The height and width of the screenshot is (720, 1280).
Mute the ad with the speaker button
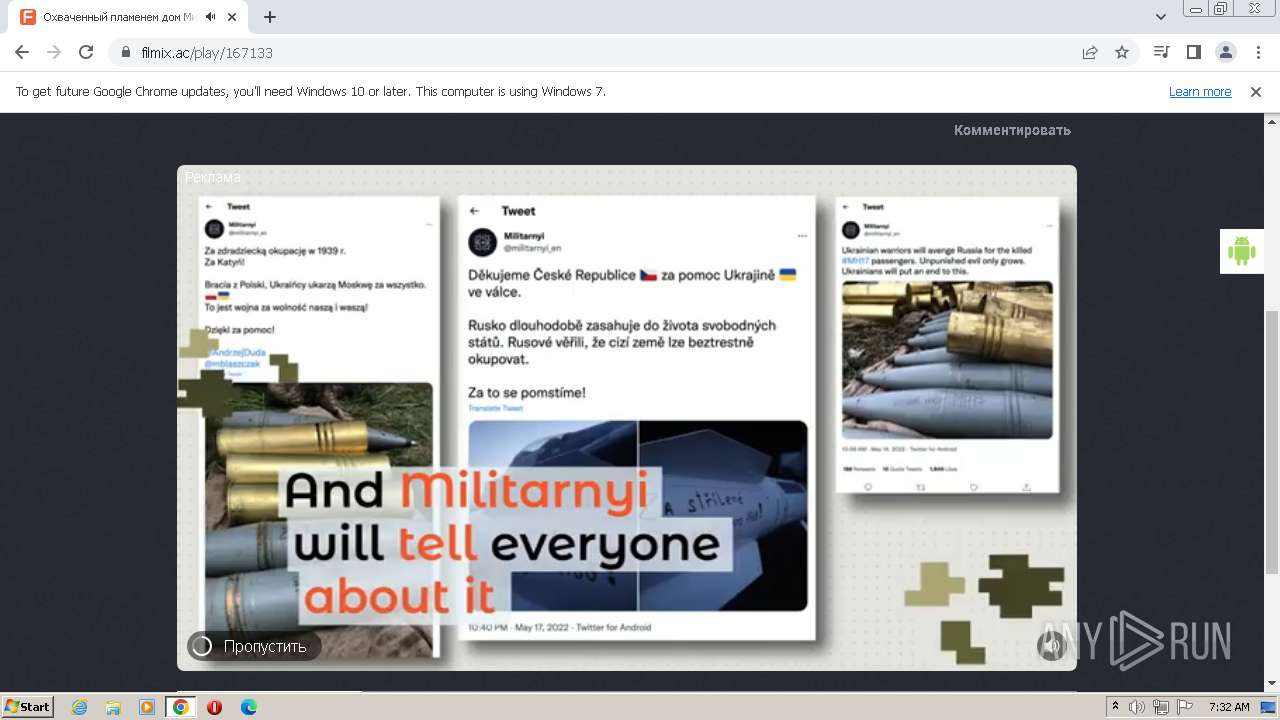pos(1051,646)
